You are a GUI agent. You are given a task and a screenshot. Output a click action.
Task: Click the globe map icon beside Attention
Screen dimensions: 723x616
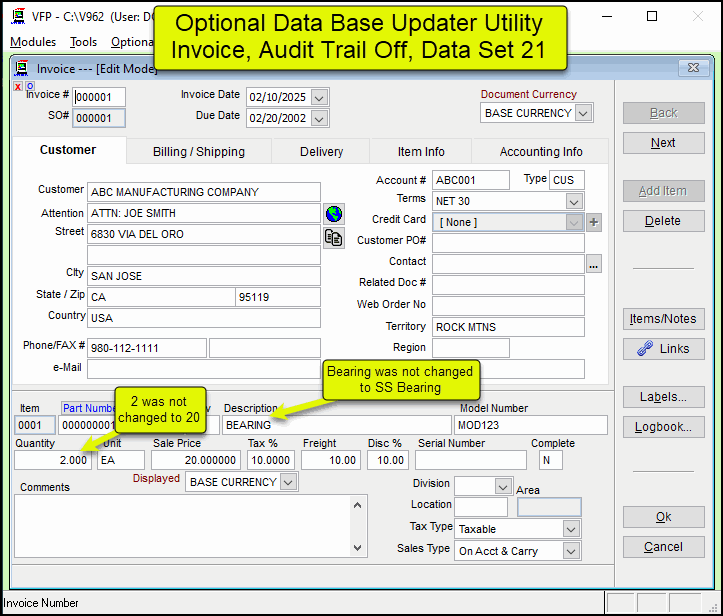[x=334, y=214]
